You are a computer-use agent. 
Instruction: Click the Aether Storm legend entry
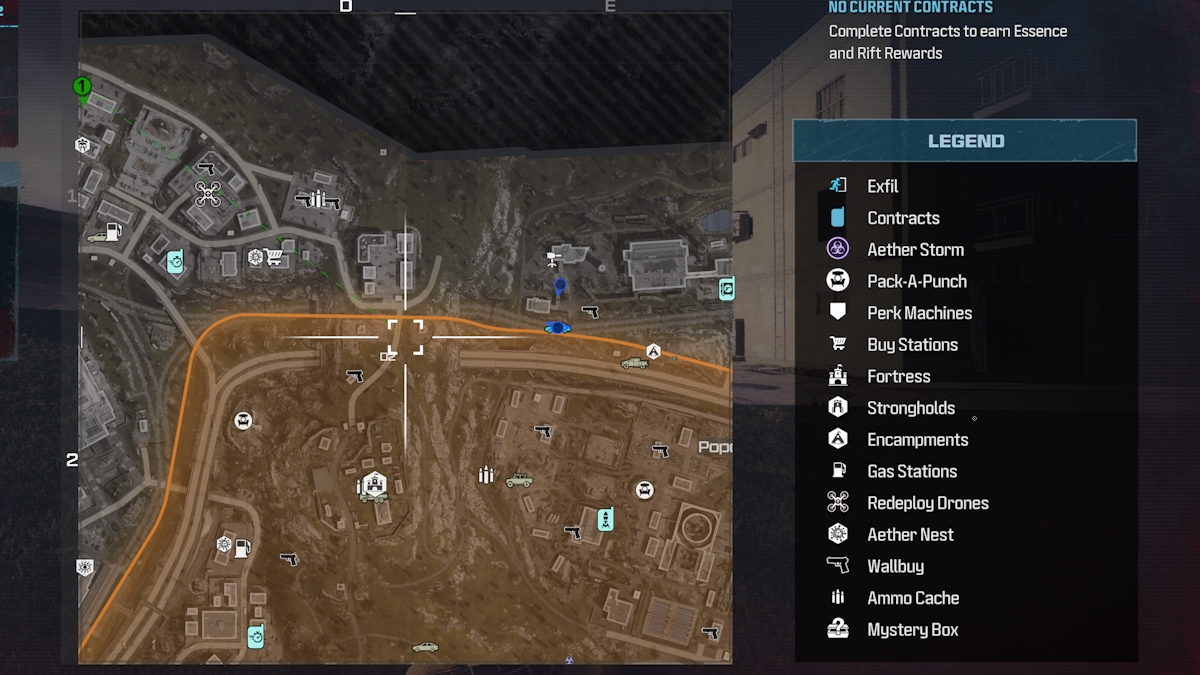(895, 249)
